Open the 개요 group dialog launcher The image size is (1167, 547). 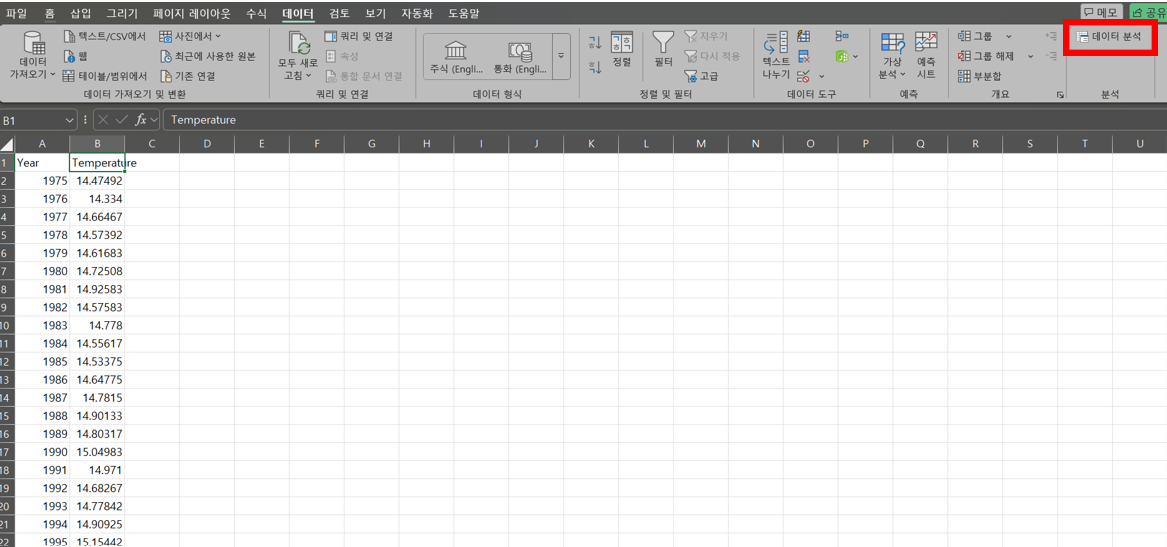[x=1061, y=95]
